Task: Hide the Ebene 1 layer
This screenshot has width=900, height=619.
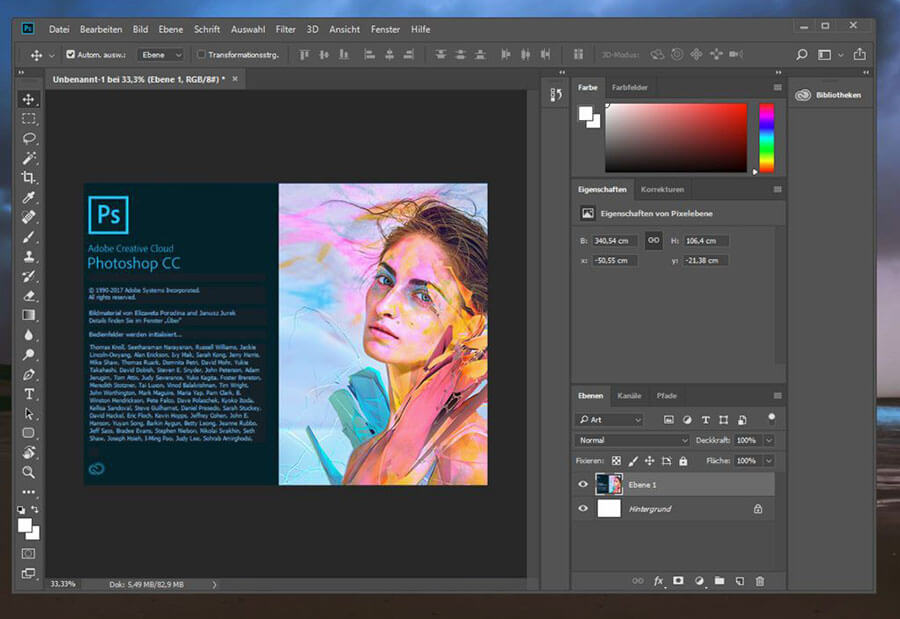Action: (x=583, y=484)
